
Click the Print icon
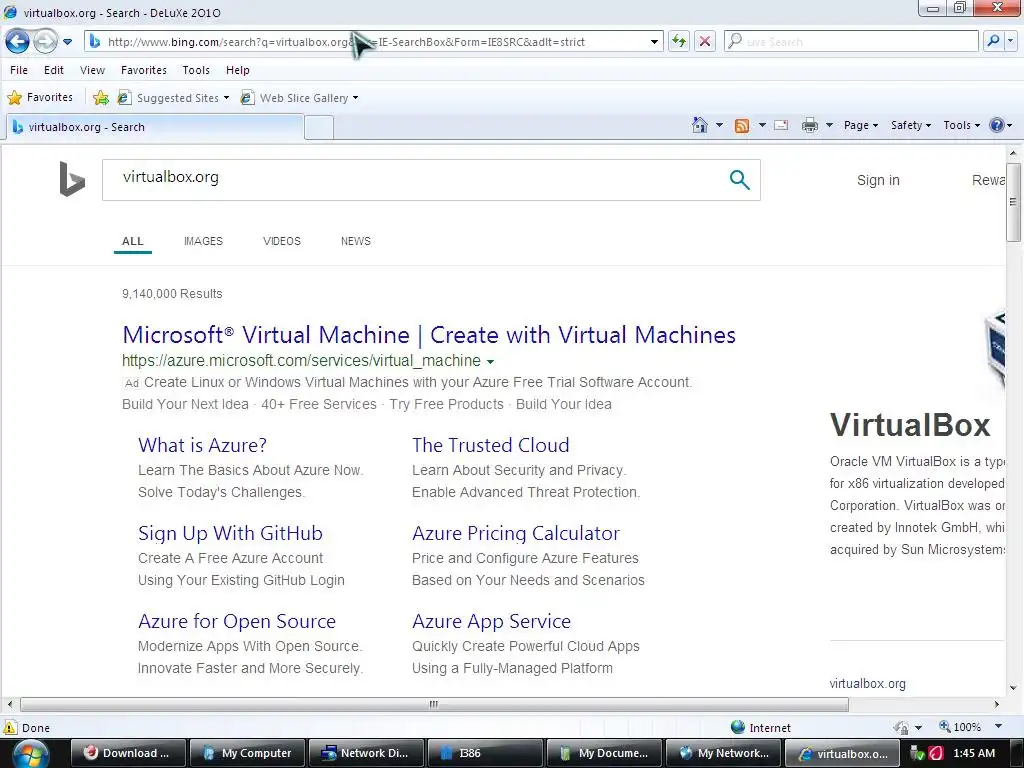click(810, 125)
